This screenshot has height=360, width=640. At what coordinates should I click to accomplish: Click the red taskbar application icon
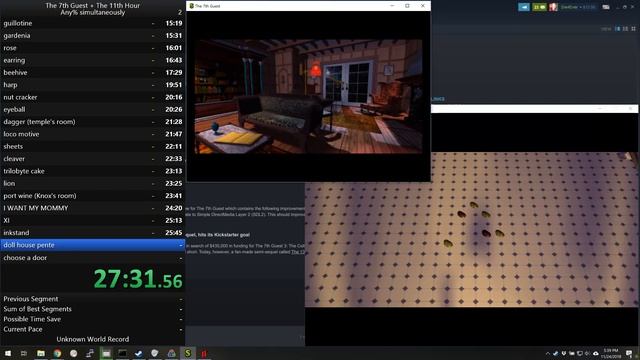pos(204,353)
